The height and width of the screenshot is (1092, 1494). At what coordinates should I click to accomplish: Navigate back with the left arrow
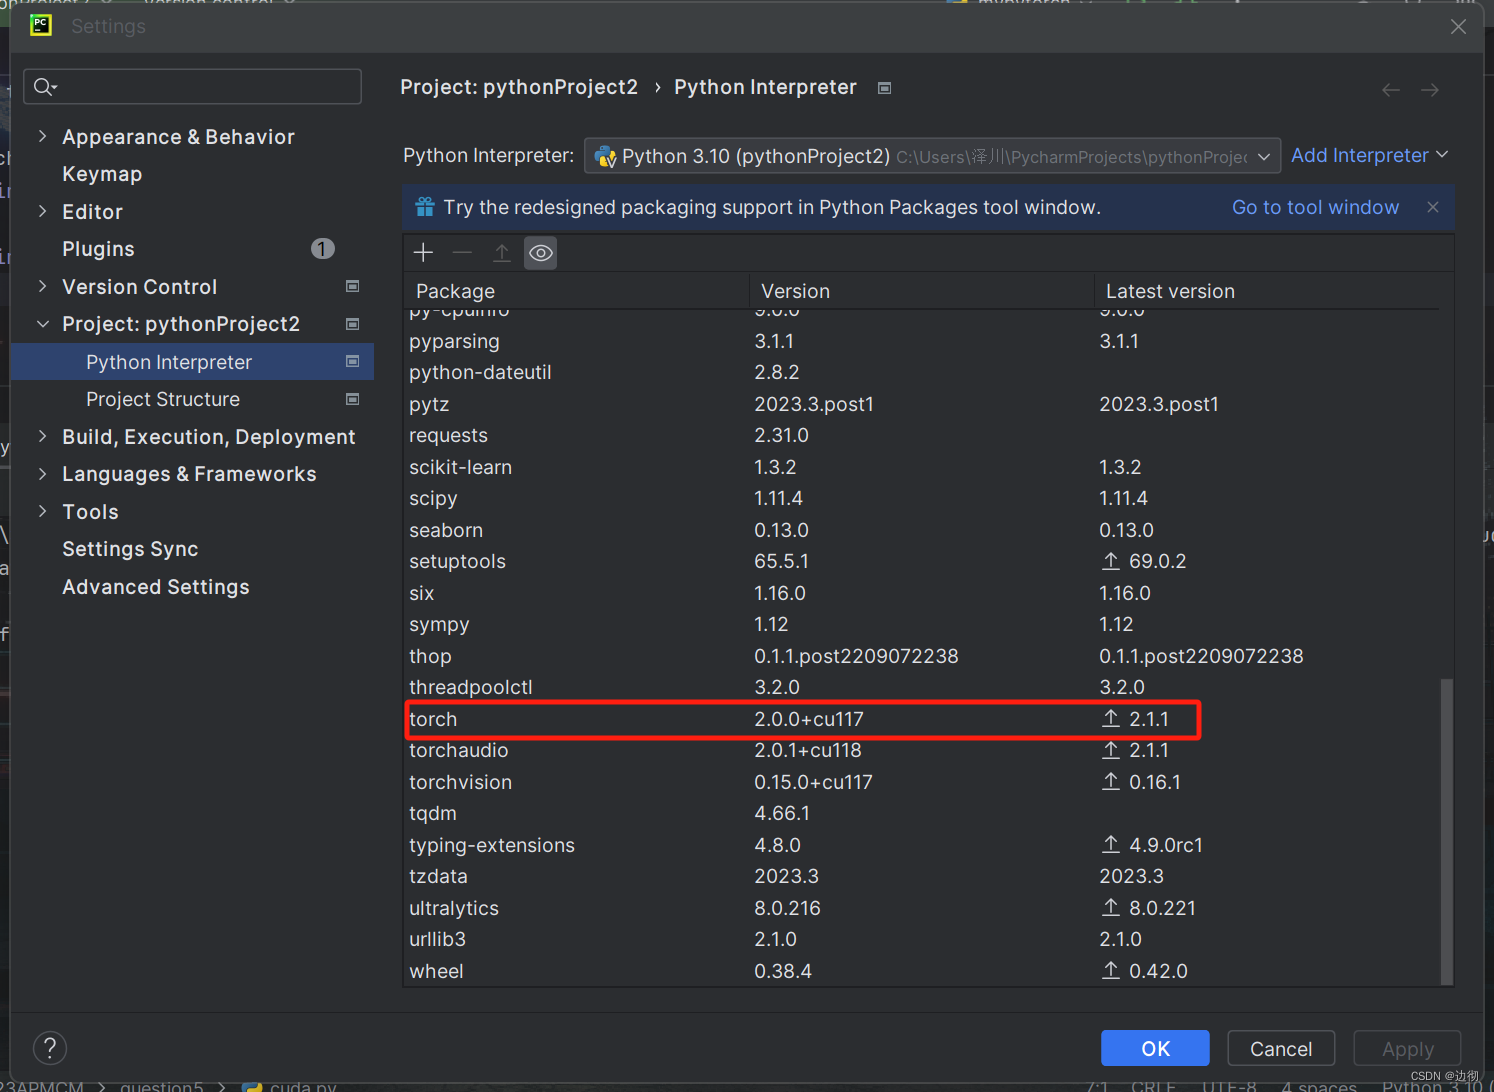point(1391,90)
